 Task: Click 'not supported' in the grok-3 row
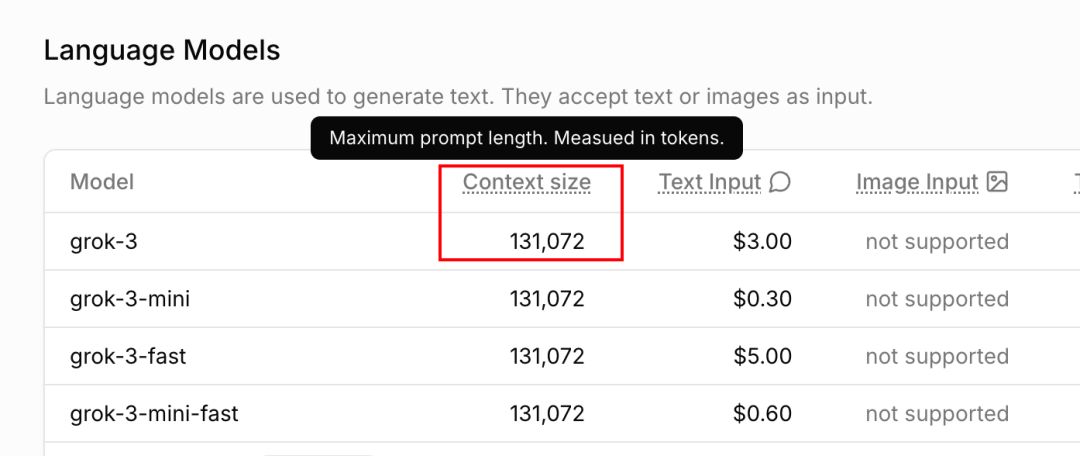[937, 241]
